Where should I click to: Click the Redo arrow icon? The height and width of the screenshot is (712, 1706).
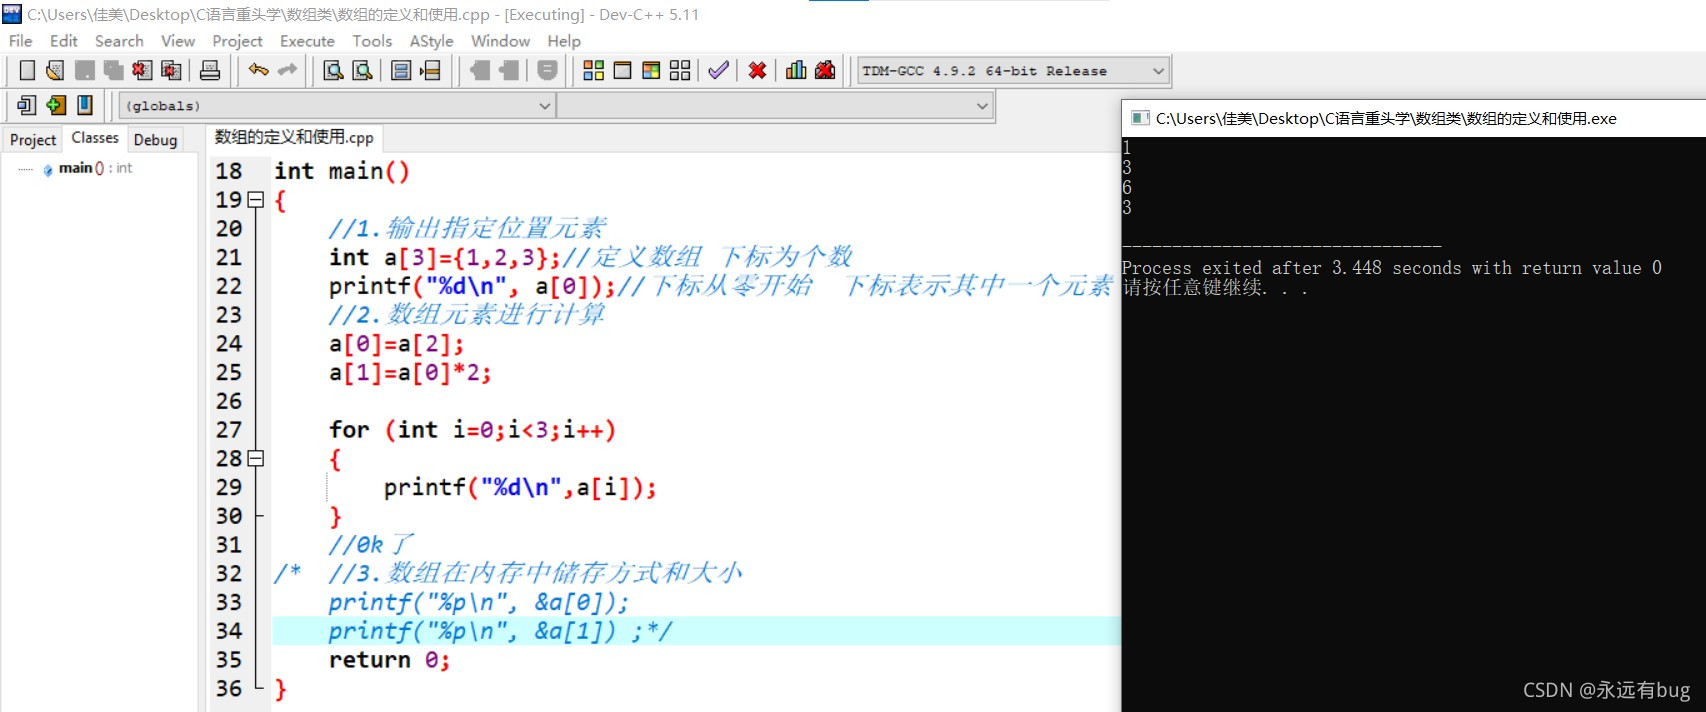[x=287, y=70]
